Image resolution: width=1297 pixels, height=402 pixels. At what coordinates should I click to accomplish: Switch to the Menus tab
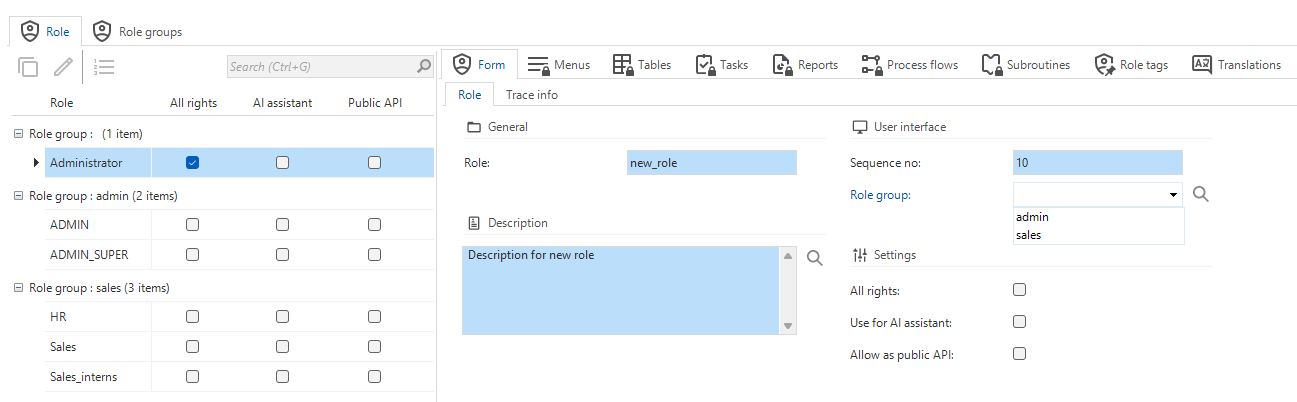click(x=559, y=65)
